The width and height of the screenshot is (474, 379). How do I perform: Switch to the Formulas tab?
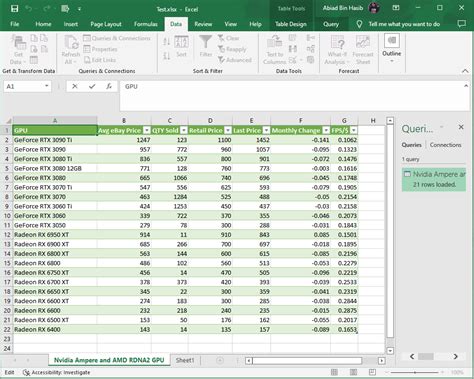(146, 24)
